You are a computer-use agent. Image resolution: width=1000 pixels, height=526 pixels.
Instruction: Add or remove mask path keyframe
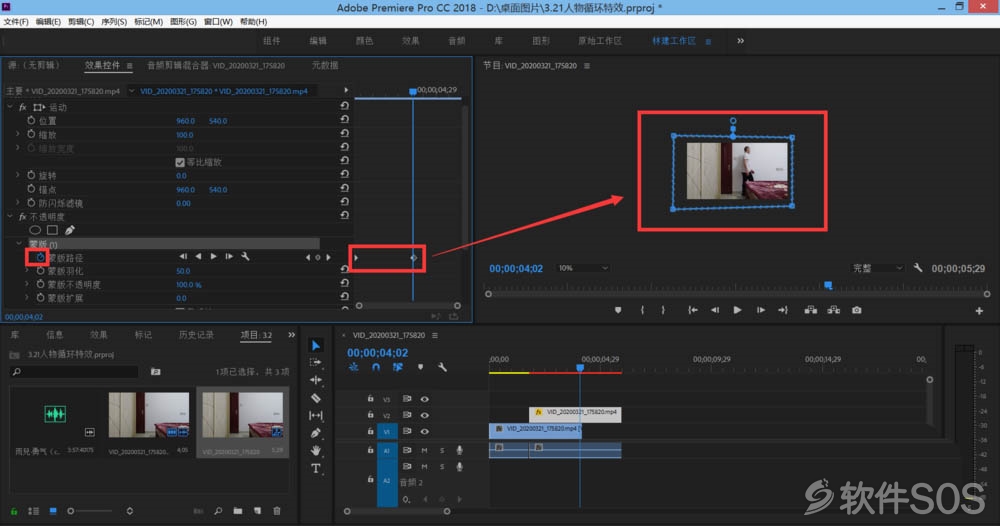[318, 258]
